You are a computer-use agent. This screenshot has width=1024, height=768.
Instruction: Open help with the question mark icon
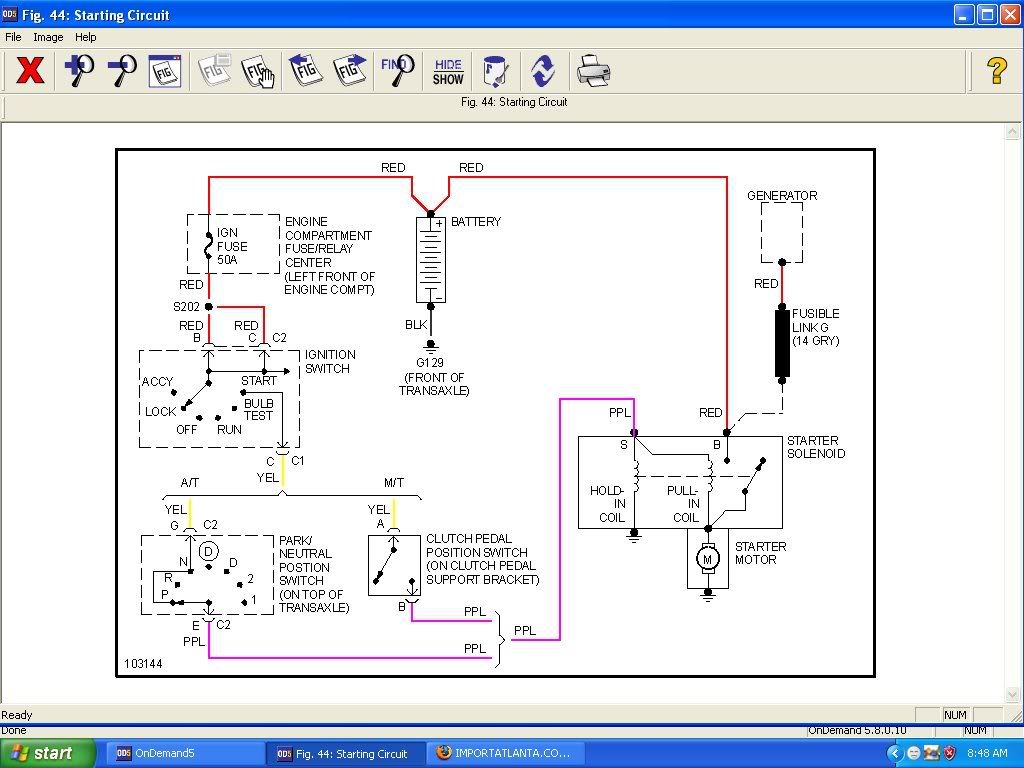996,71
